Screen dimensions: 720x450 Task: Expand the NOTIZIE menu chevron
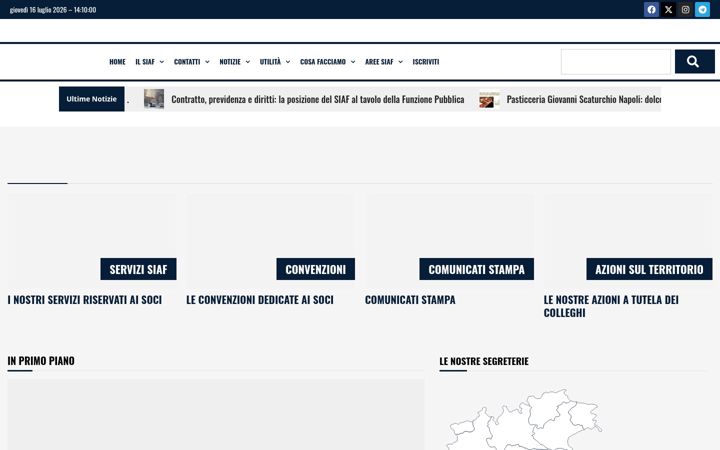pyautogui.click(x=248, y=62)
